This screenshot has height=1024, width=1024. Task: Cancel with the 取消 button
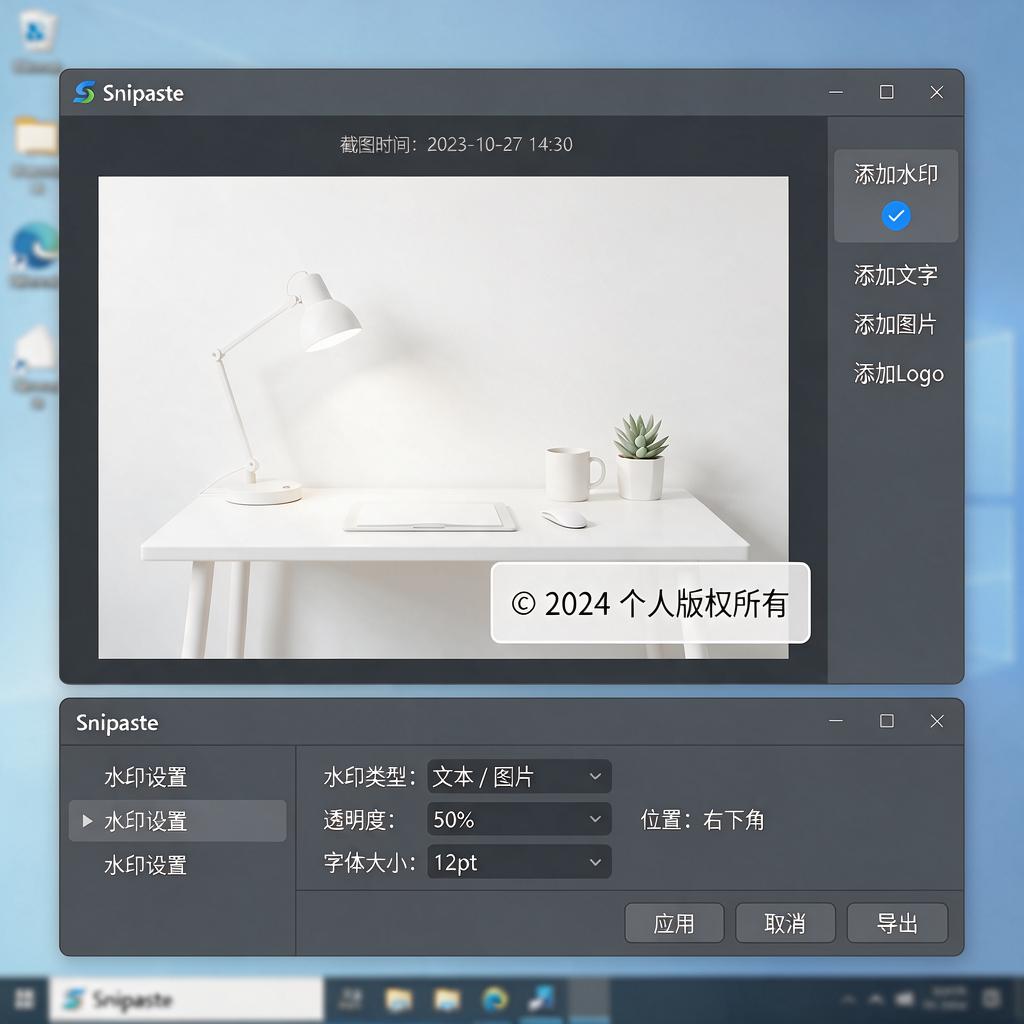pyautogui.click(x=785, y=923)
